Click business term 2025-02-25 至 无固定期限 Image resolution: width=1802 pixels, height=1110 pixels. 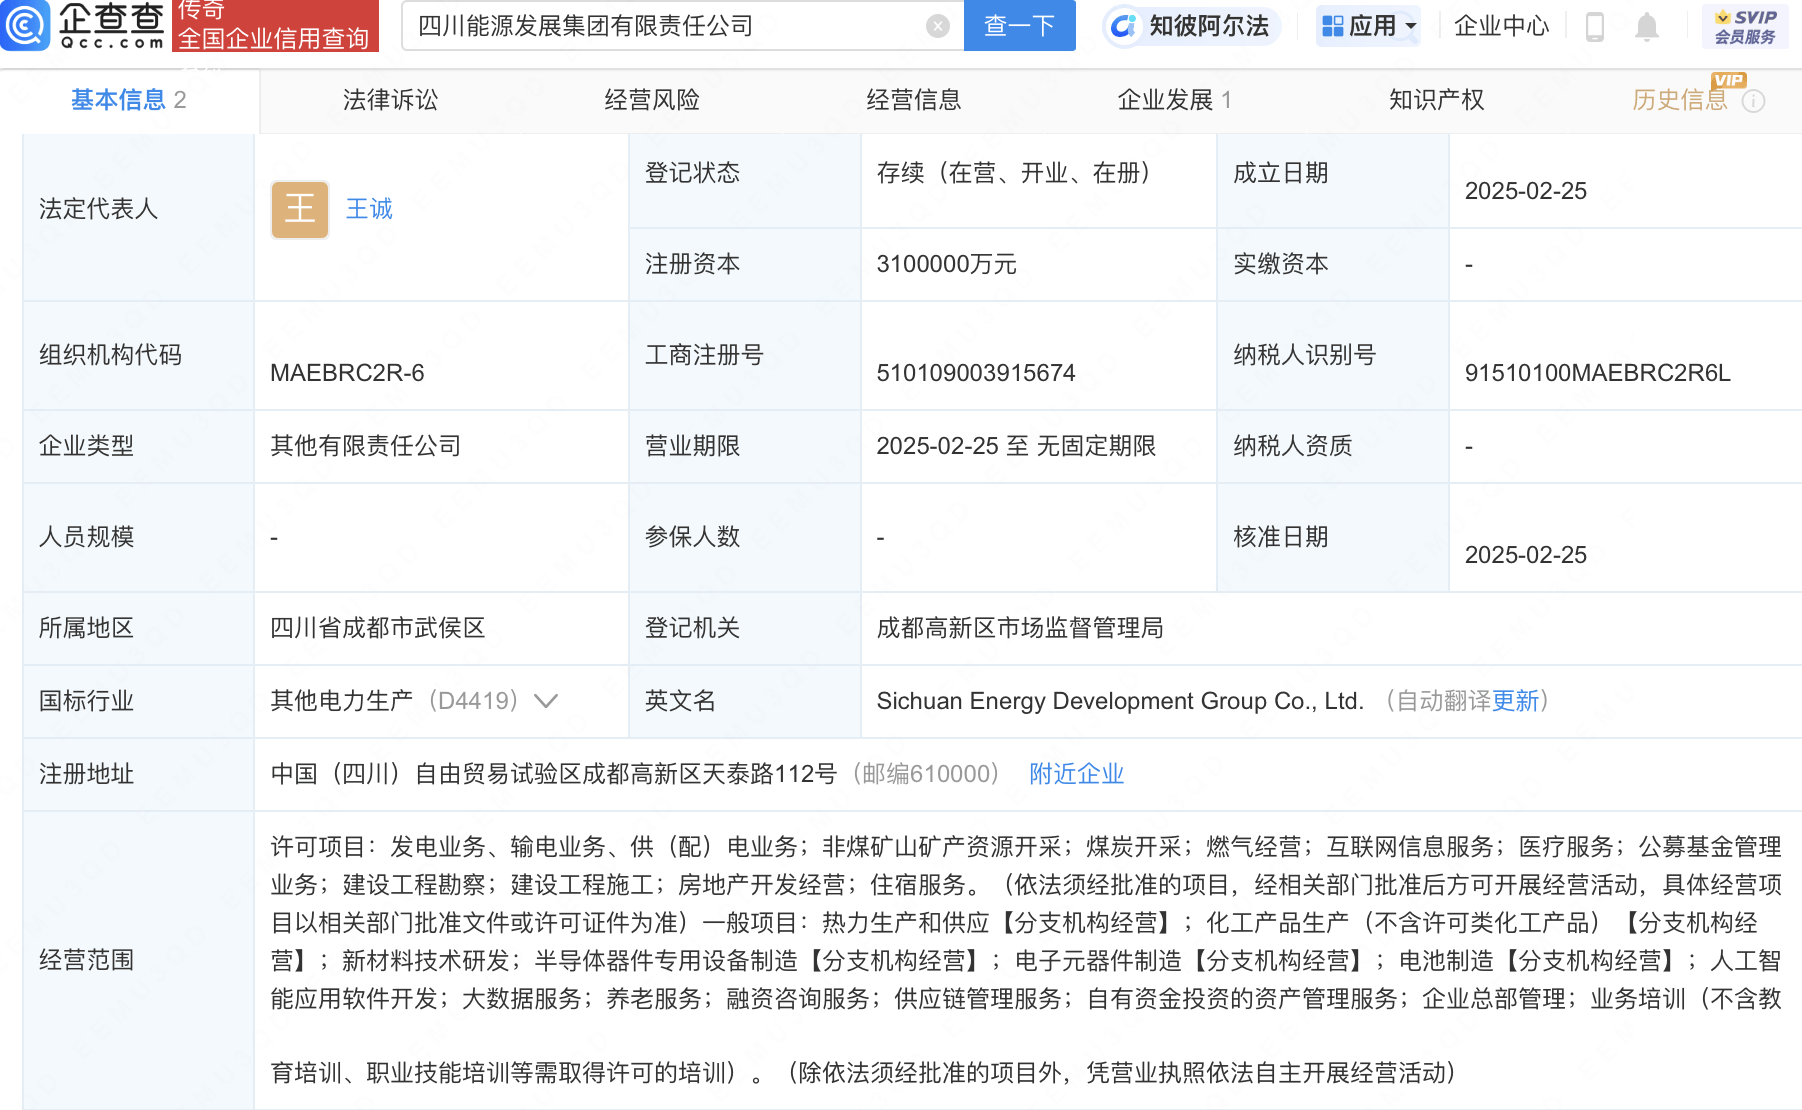click(1016, 446)
